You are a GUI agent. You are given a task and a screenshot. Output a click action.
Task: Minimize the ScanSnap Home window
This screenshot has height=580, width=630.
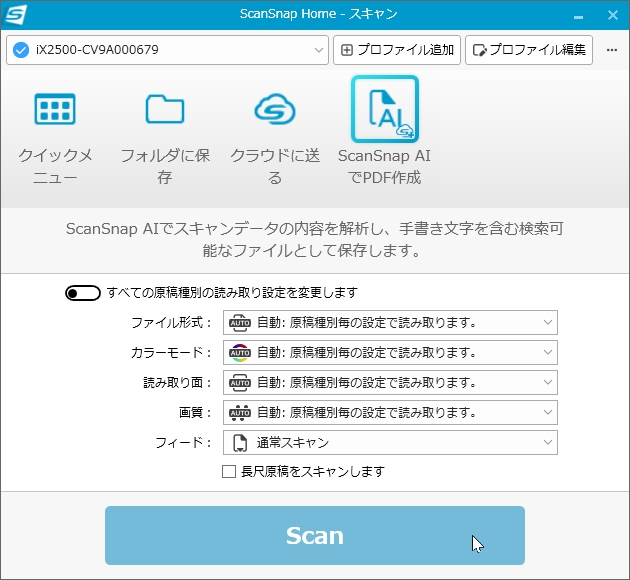pyautogui.click(x=578, y=16)
